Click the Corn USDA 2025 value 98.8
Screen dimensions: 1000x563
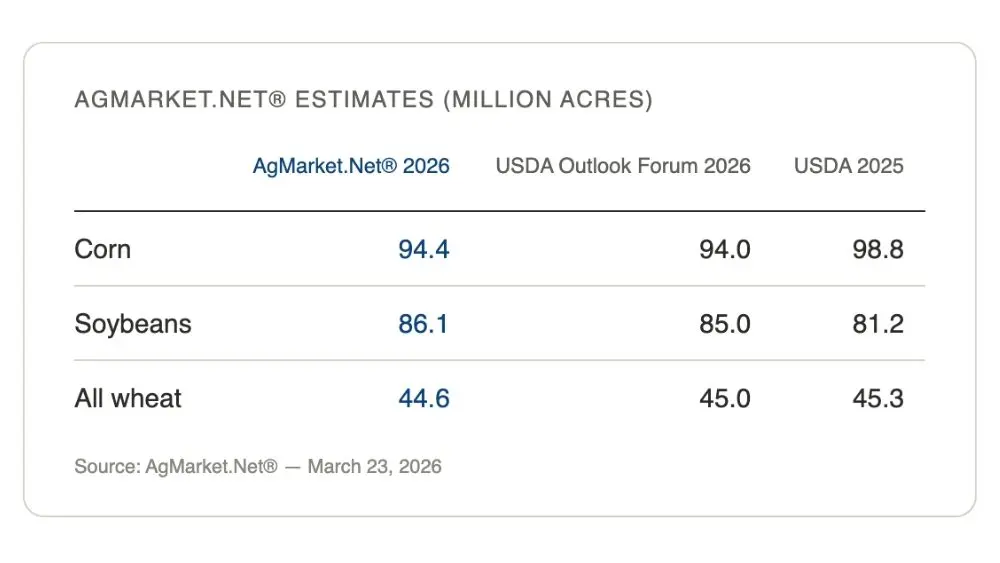(x=878, y=249)
